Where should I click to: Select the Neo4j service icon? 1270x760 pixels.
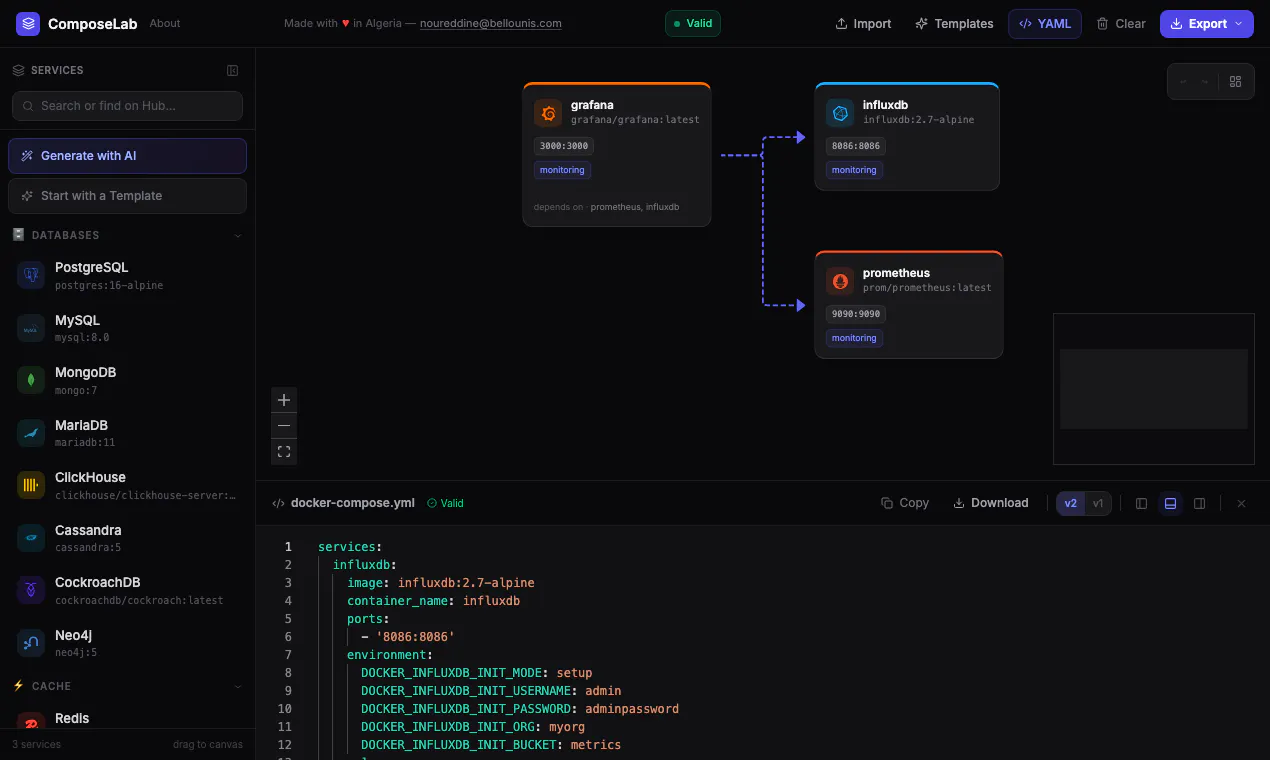tap(31, 643)
